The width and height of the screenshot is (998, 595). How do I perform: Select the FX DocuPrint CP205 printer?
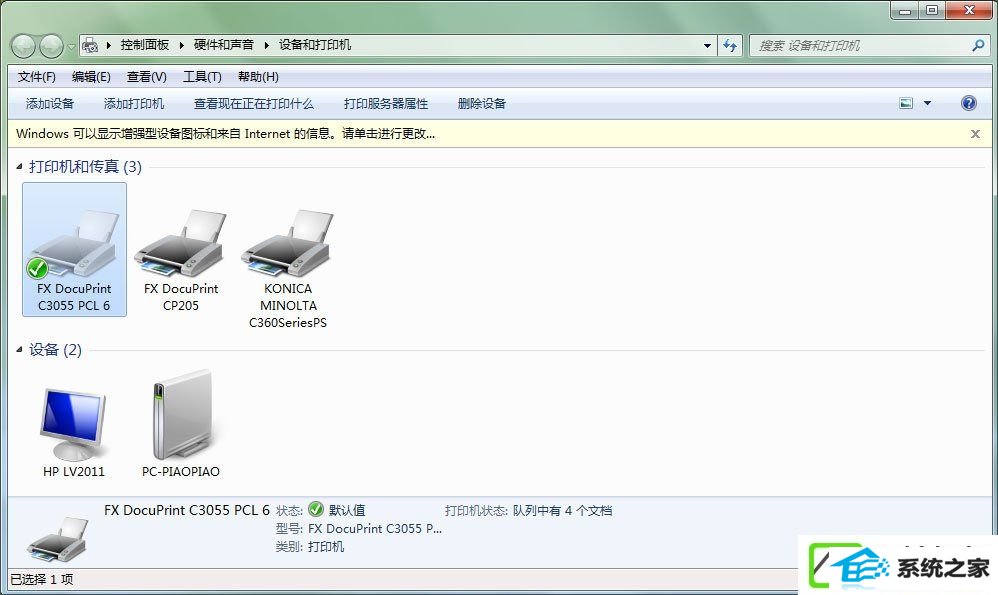181,260
